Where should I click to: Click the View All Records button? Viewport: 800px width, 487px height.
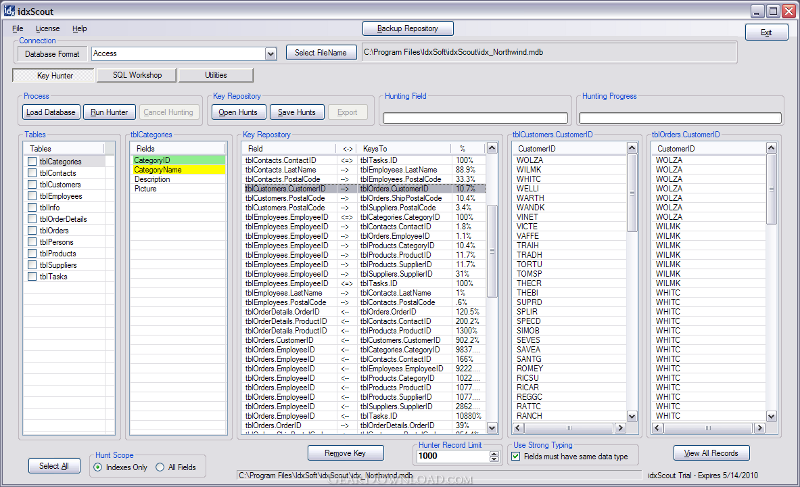(x=711, y=453)
